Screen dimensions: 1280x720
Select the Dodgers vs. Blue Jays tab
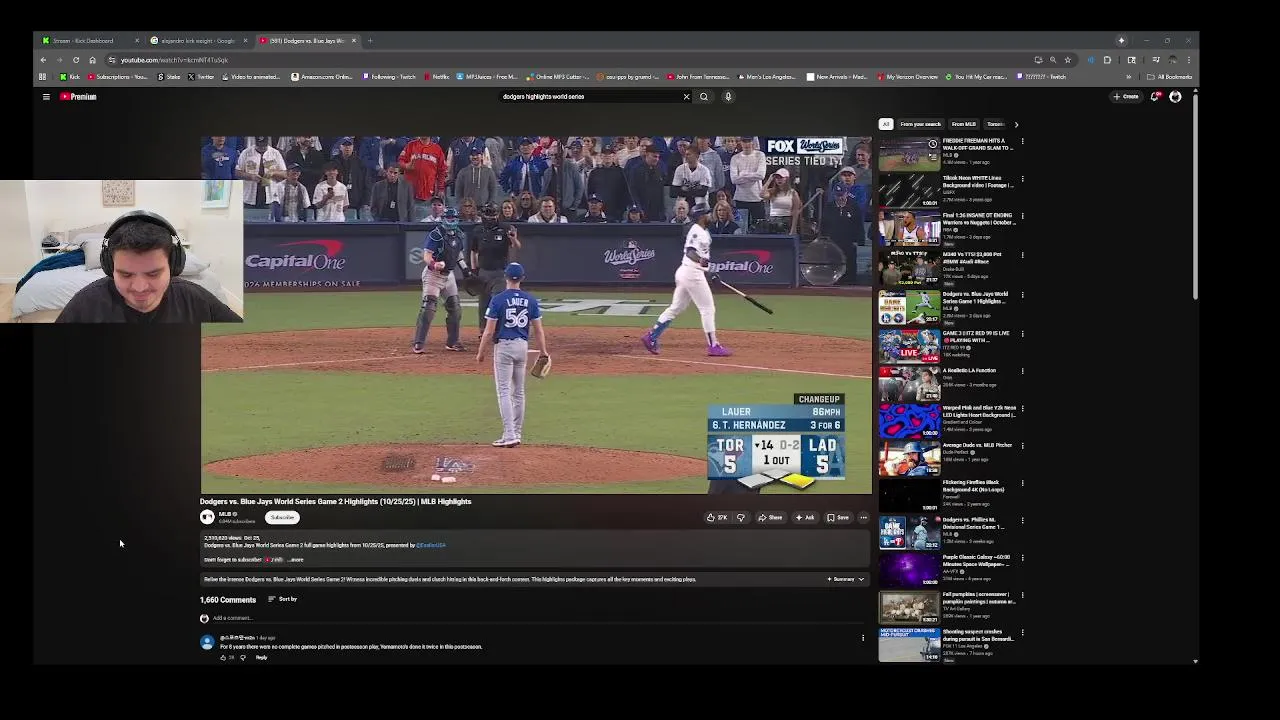(306, 41)
